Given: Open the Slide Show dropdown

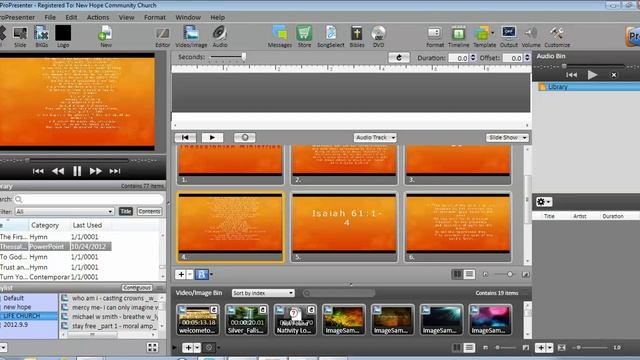Looking at the screenshot, I should [x=507, y=138].
